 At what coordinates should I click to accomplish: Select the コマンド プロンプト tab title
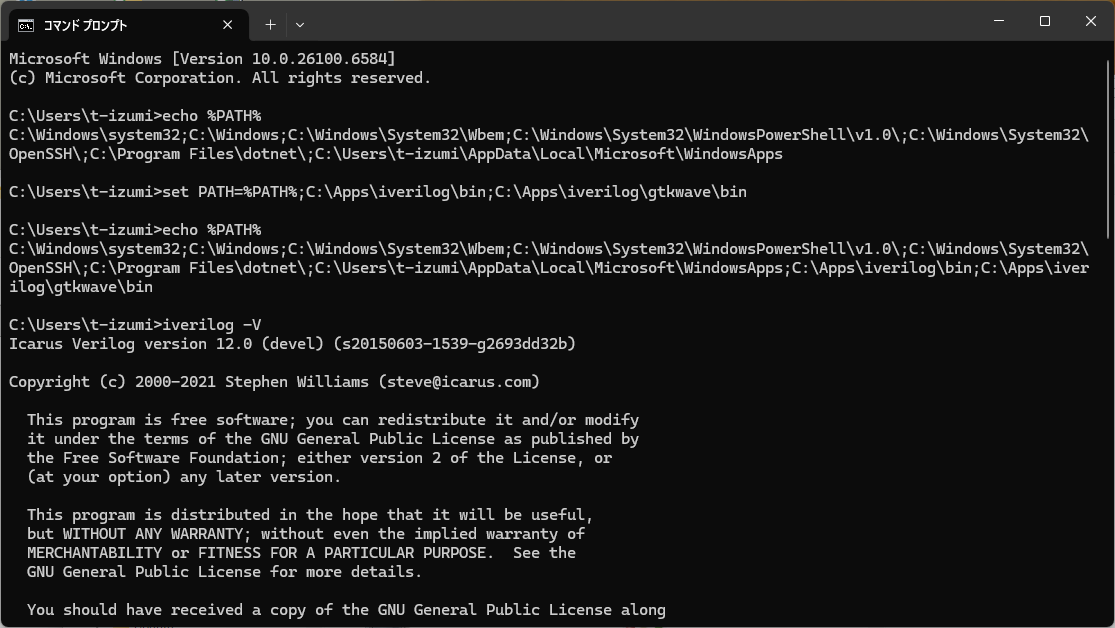coord(85,24)
